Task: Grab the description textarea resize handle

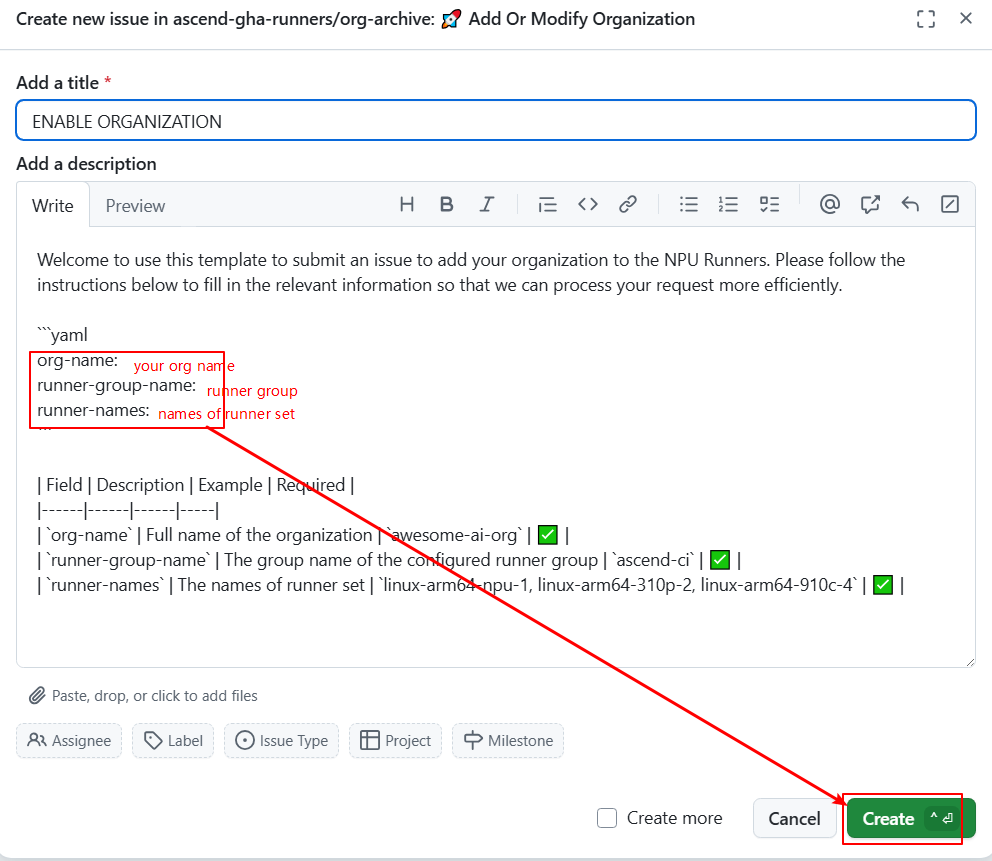Action: pyautogui.click(x=970, y=662)
